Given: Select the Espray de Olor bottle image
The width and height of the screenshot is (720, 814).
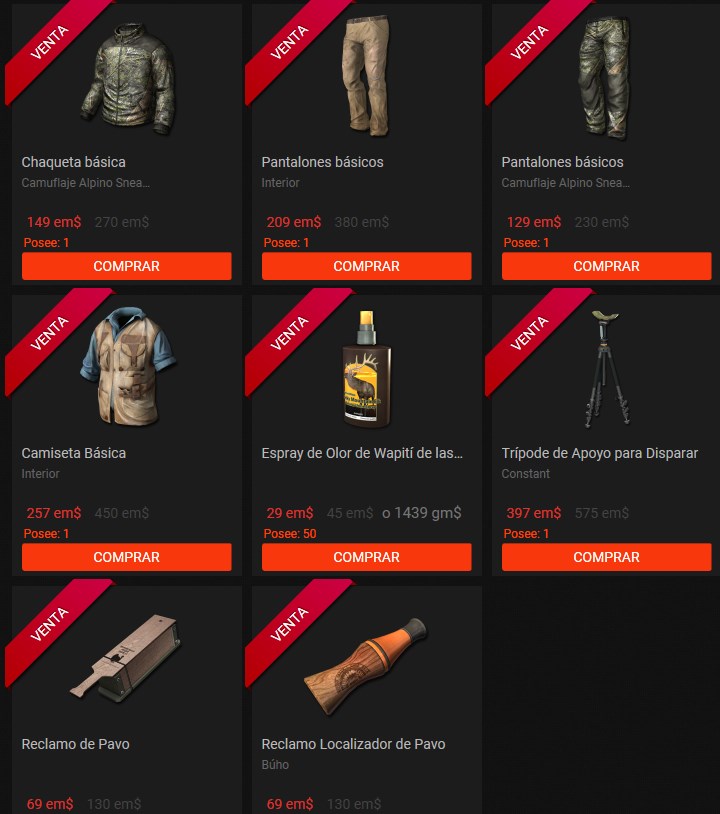Looking at the screenshot, I should (366, 369).
